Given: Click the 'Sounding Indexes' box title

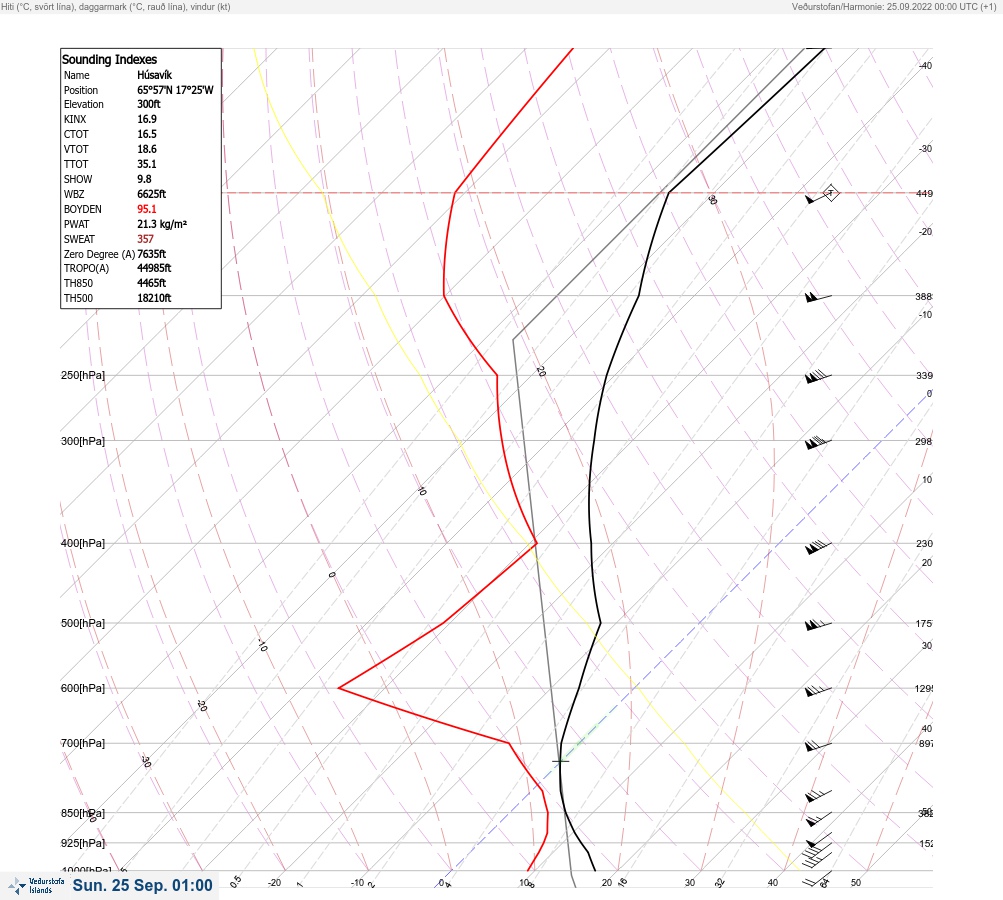Looking at the screenshot, I should (109, 59).
